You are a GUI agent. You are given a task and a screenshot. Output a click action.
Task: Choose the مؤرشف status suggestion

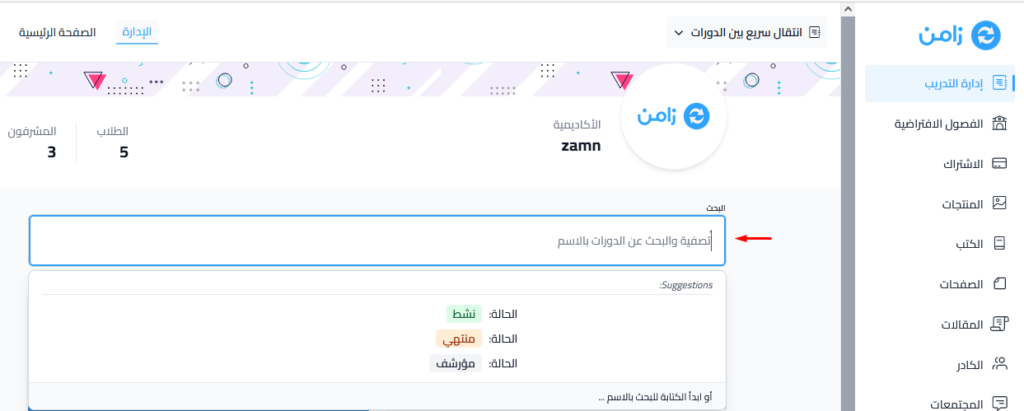pyautogui.click(x=473, y=363)
